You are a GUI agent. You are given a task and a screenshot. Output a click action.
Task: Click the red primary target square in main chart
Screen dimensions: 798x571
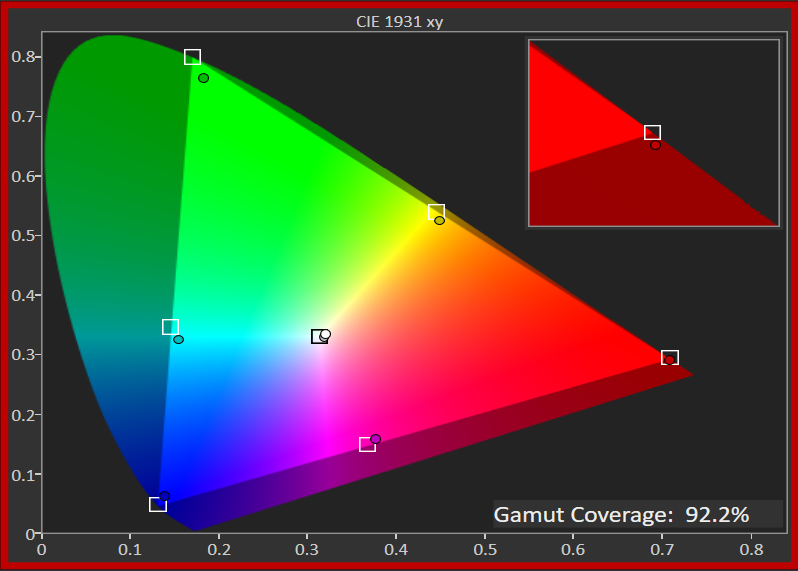671,357
